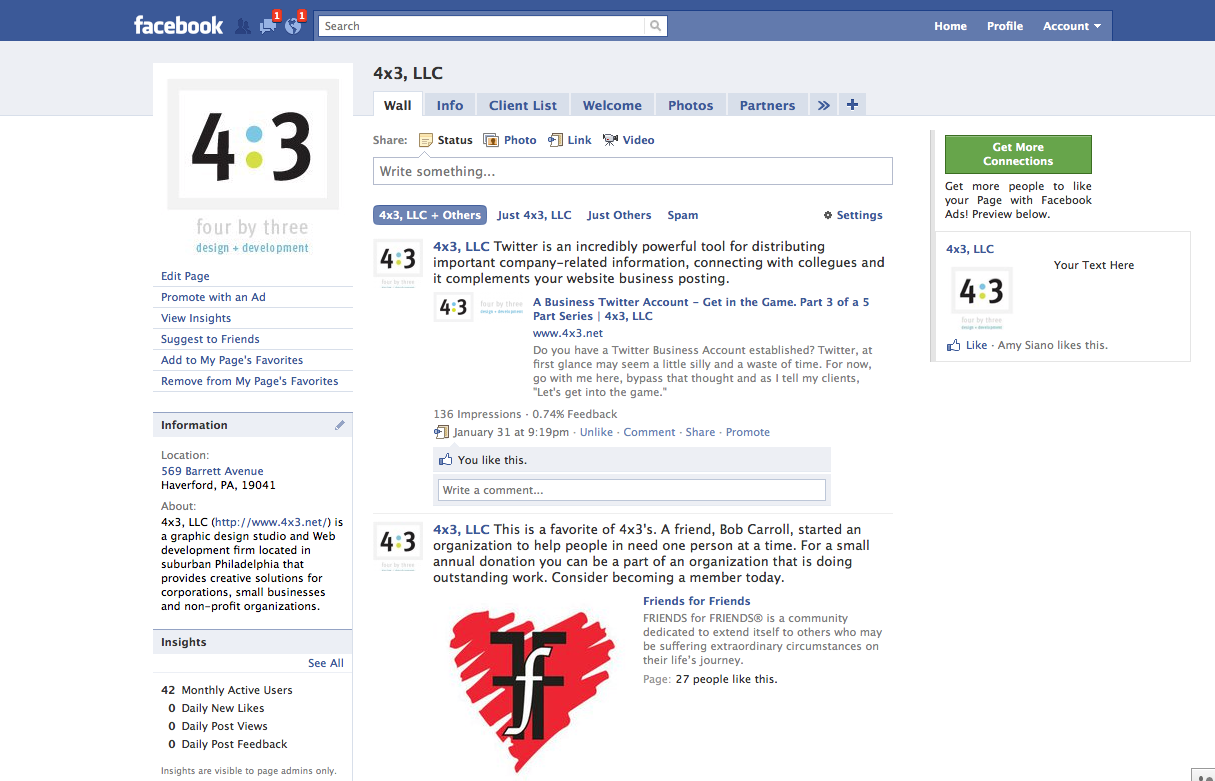This screenshot has height=781, width=1215.
Task: Select the Status share icon
Action: (x=426, y=139)
